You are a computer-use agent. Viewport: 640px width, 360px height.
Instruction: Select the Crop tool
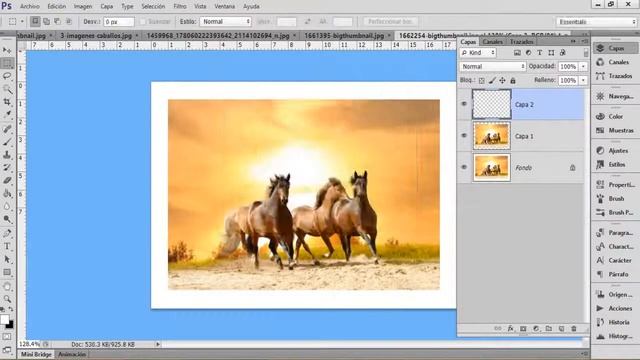7,102
